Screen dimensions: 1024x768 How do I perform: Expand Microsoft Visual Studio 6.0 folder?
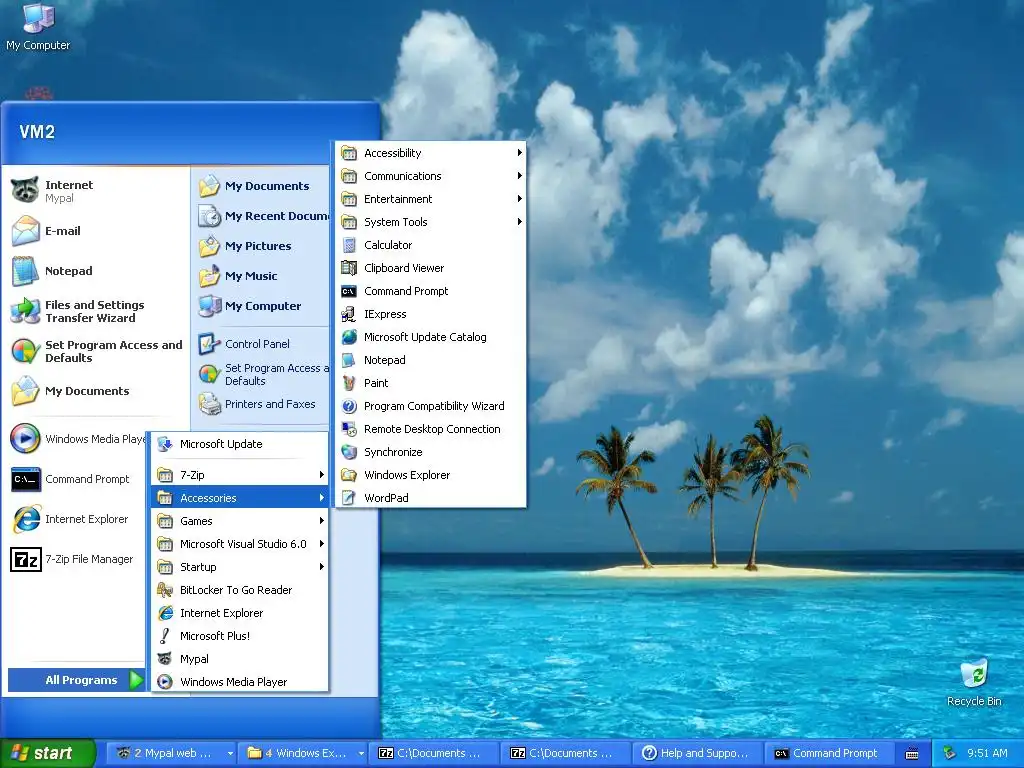[239, 544]
